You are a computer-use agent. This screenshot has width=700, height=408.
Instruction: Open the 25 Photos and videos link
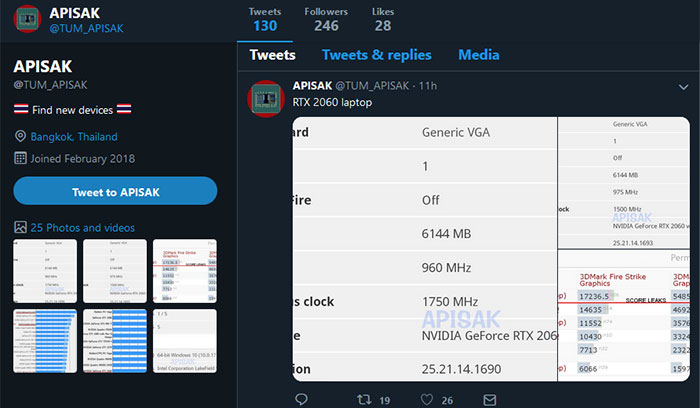[x=83, y=228]
